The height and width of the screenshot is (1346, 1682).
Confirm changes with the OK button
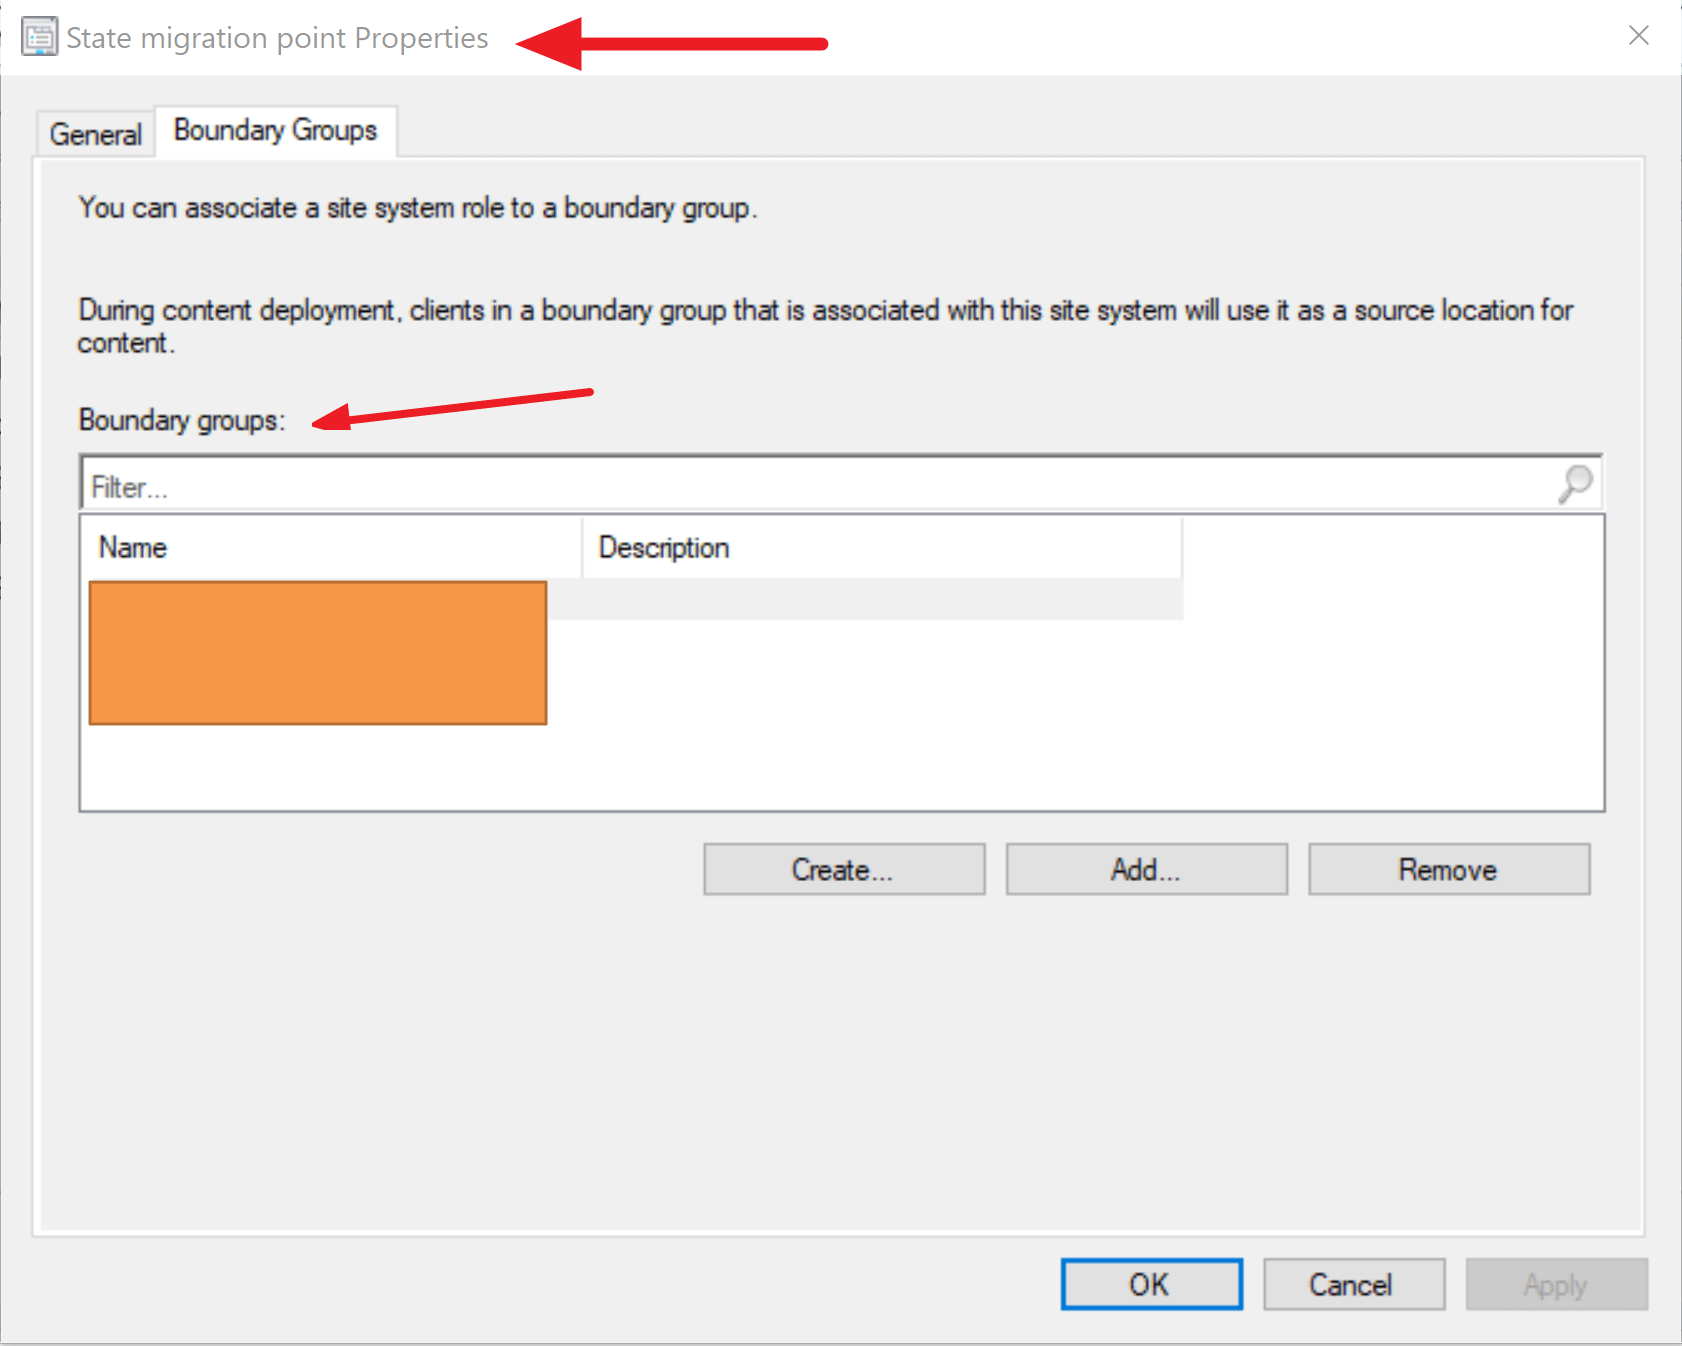pos(1151,1284)
